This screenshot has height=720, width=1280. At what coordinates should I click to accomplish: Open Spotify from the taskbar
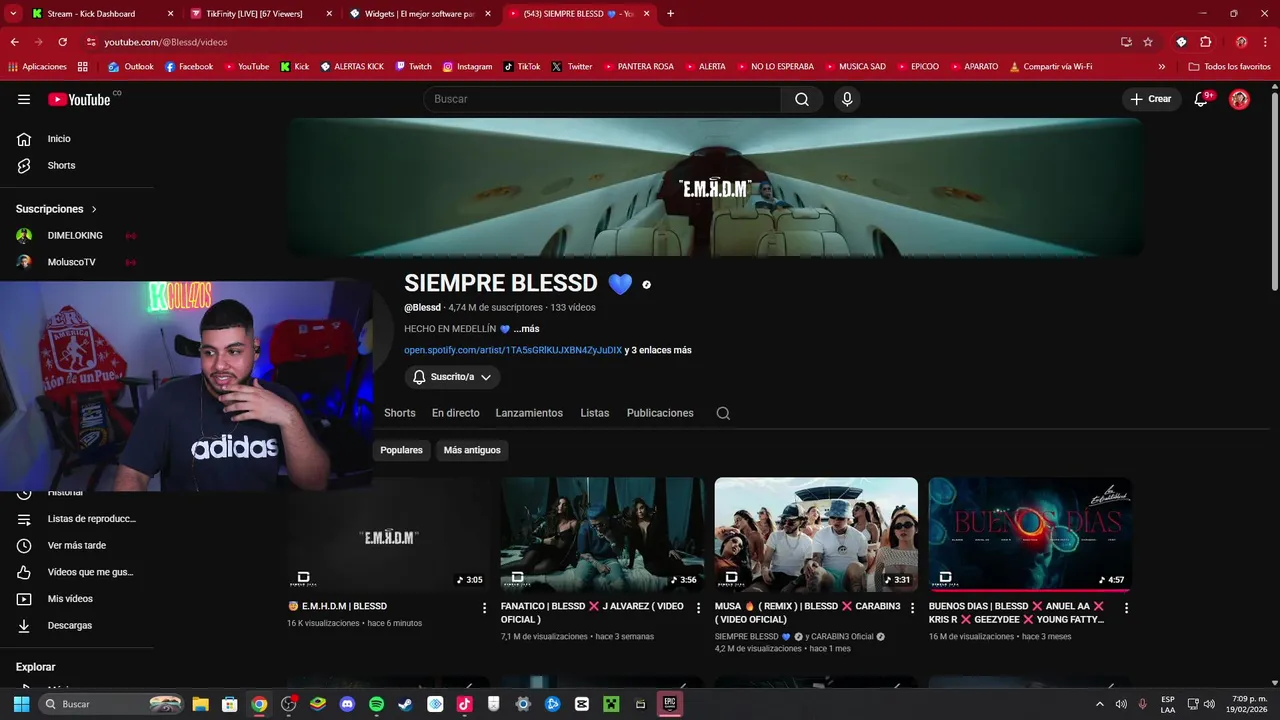coord(376,704)
